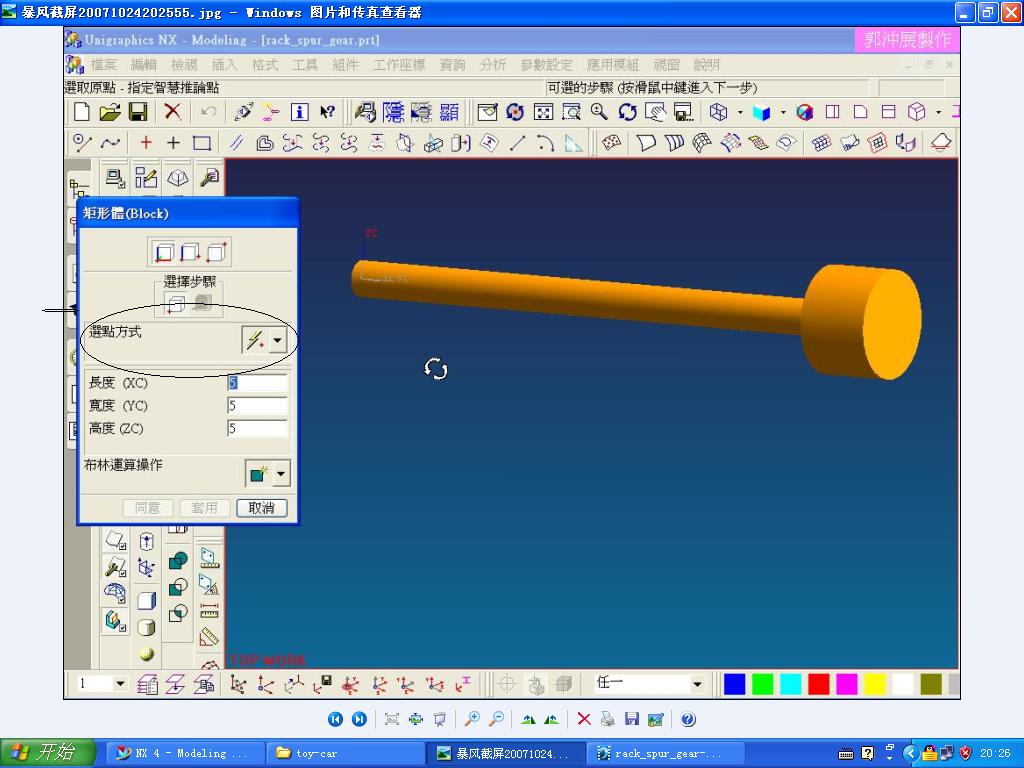Select the Two diagonal points block type

(x=216, y=252)
